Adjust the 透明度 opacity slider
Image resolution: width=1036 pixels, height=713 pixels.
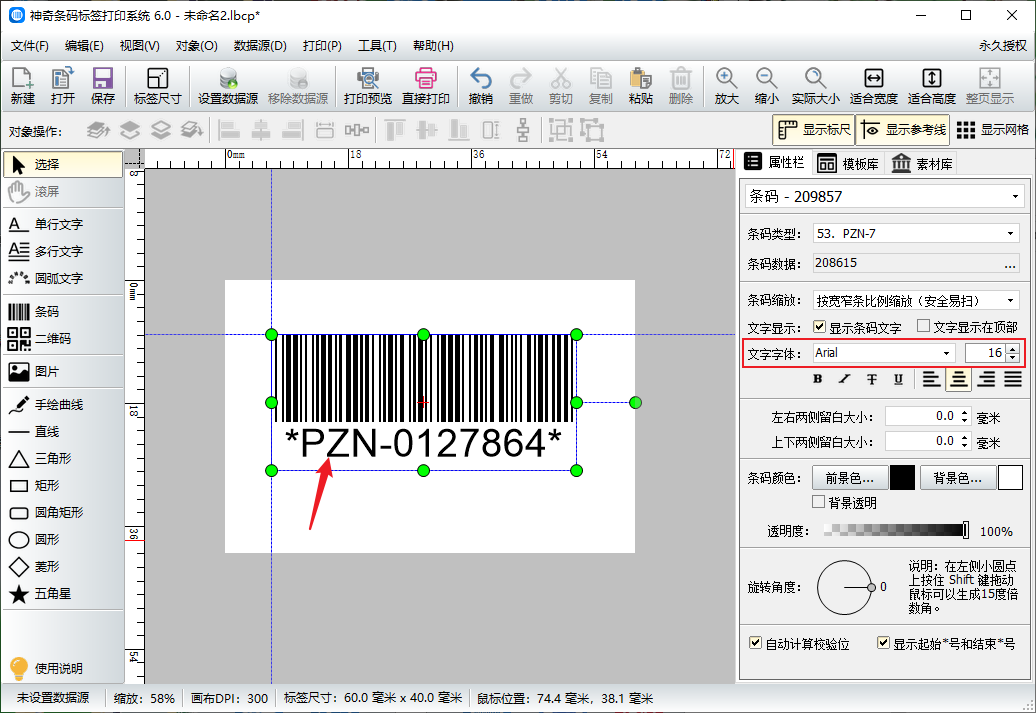(897, 530)
